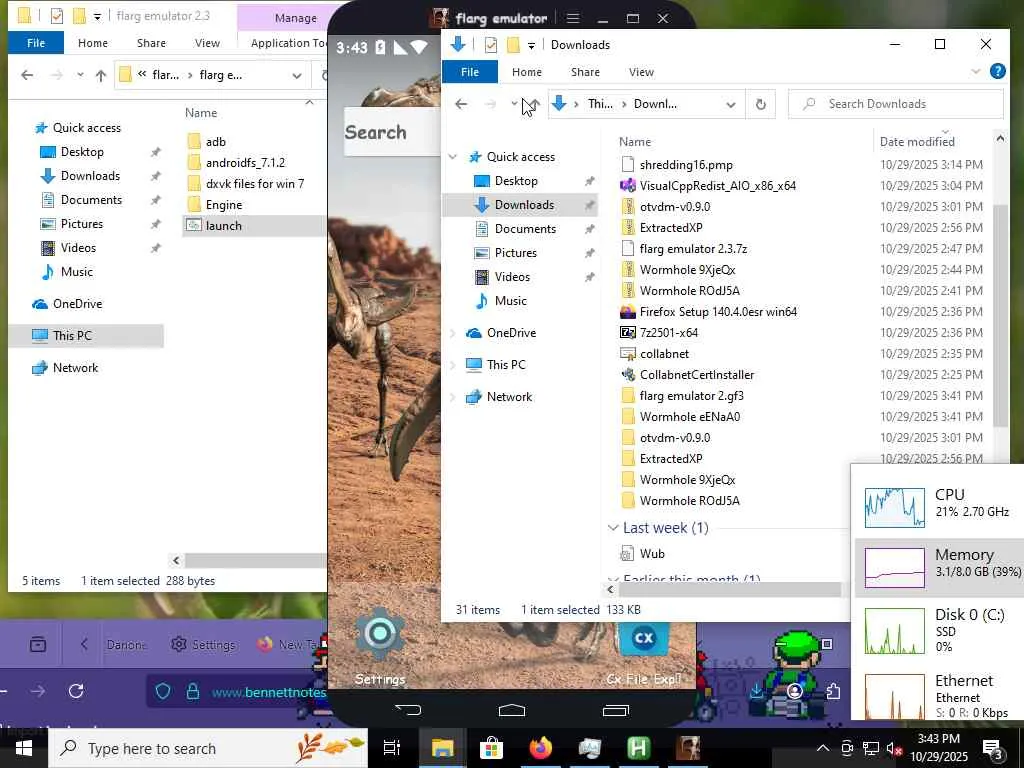Toggle properties checkmark in flarg emulator 2.3 title bar

click(x=57, y=16)
